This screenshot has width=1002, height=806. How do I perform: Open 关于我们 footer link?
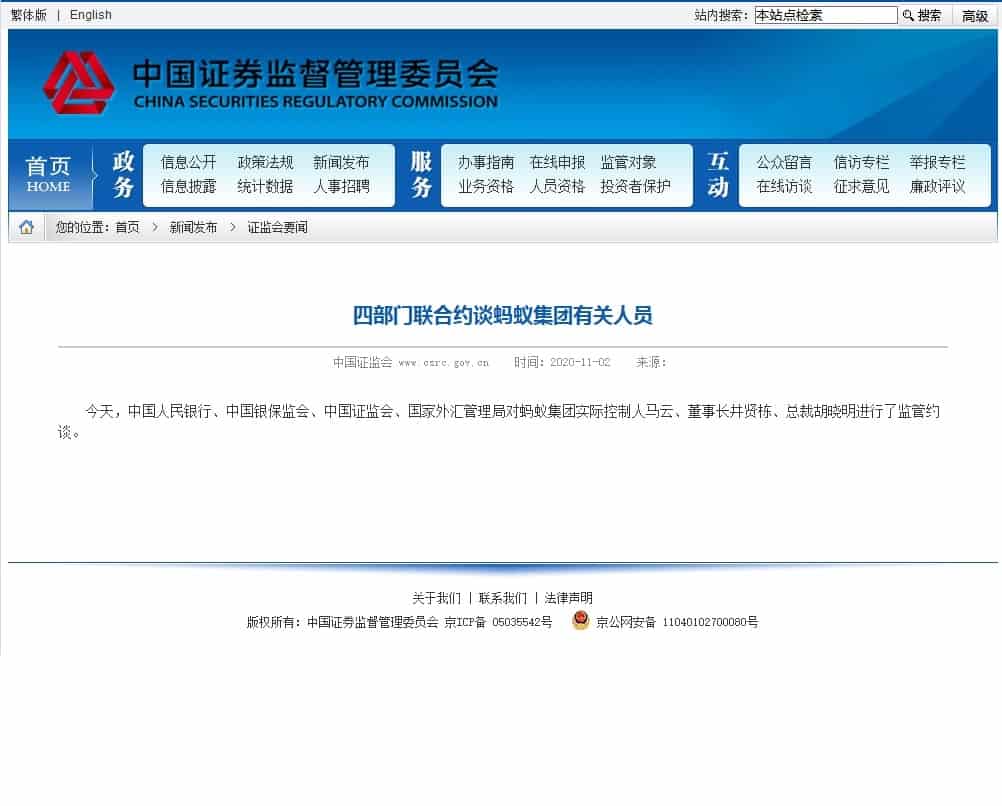[436, 598]
